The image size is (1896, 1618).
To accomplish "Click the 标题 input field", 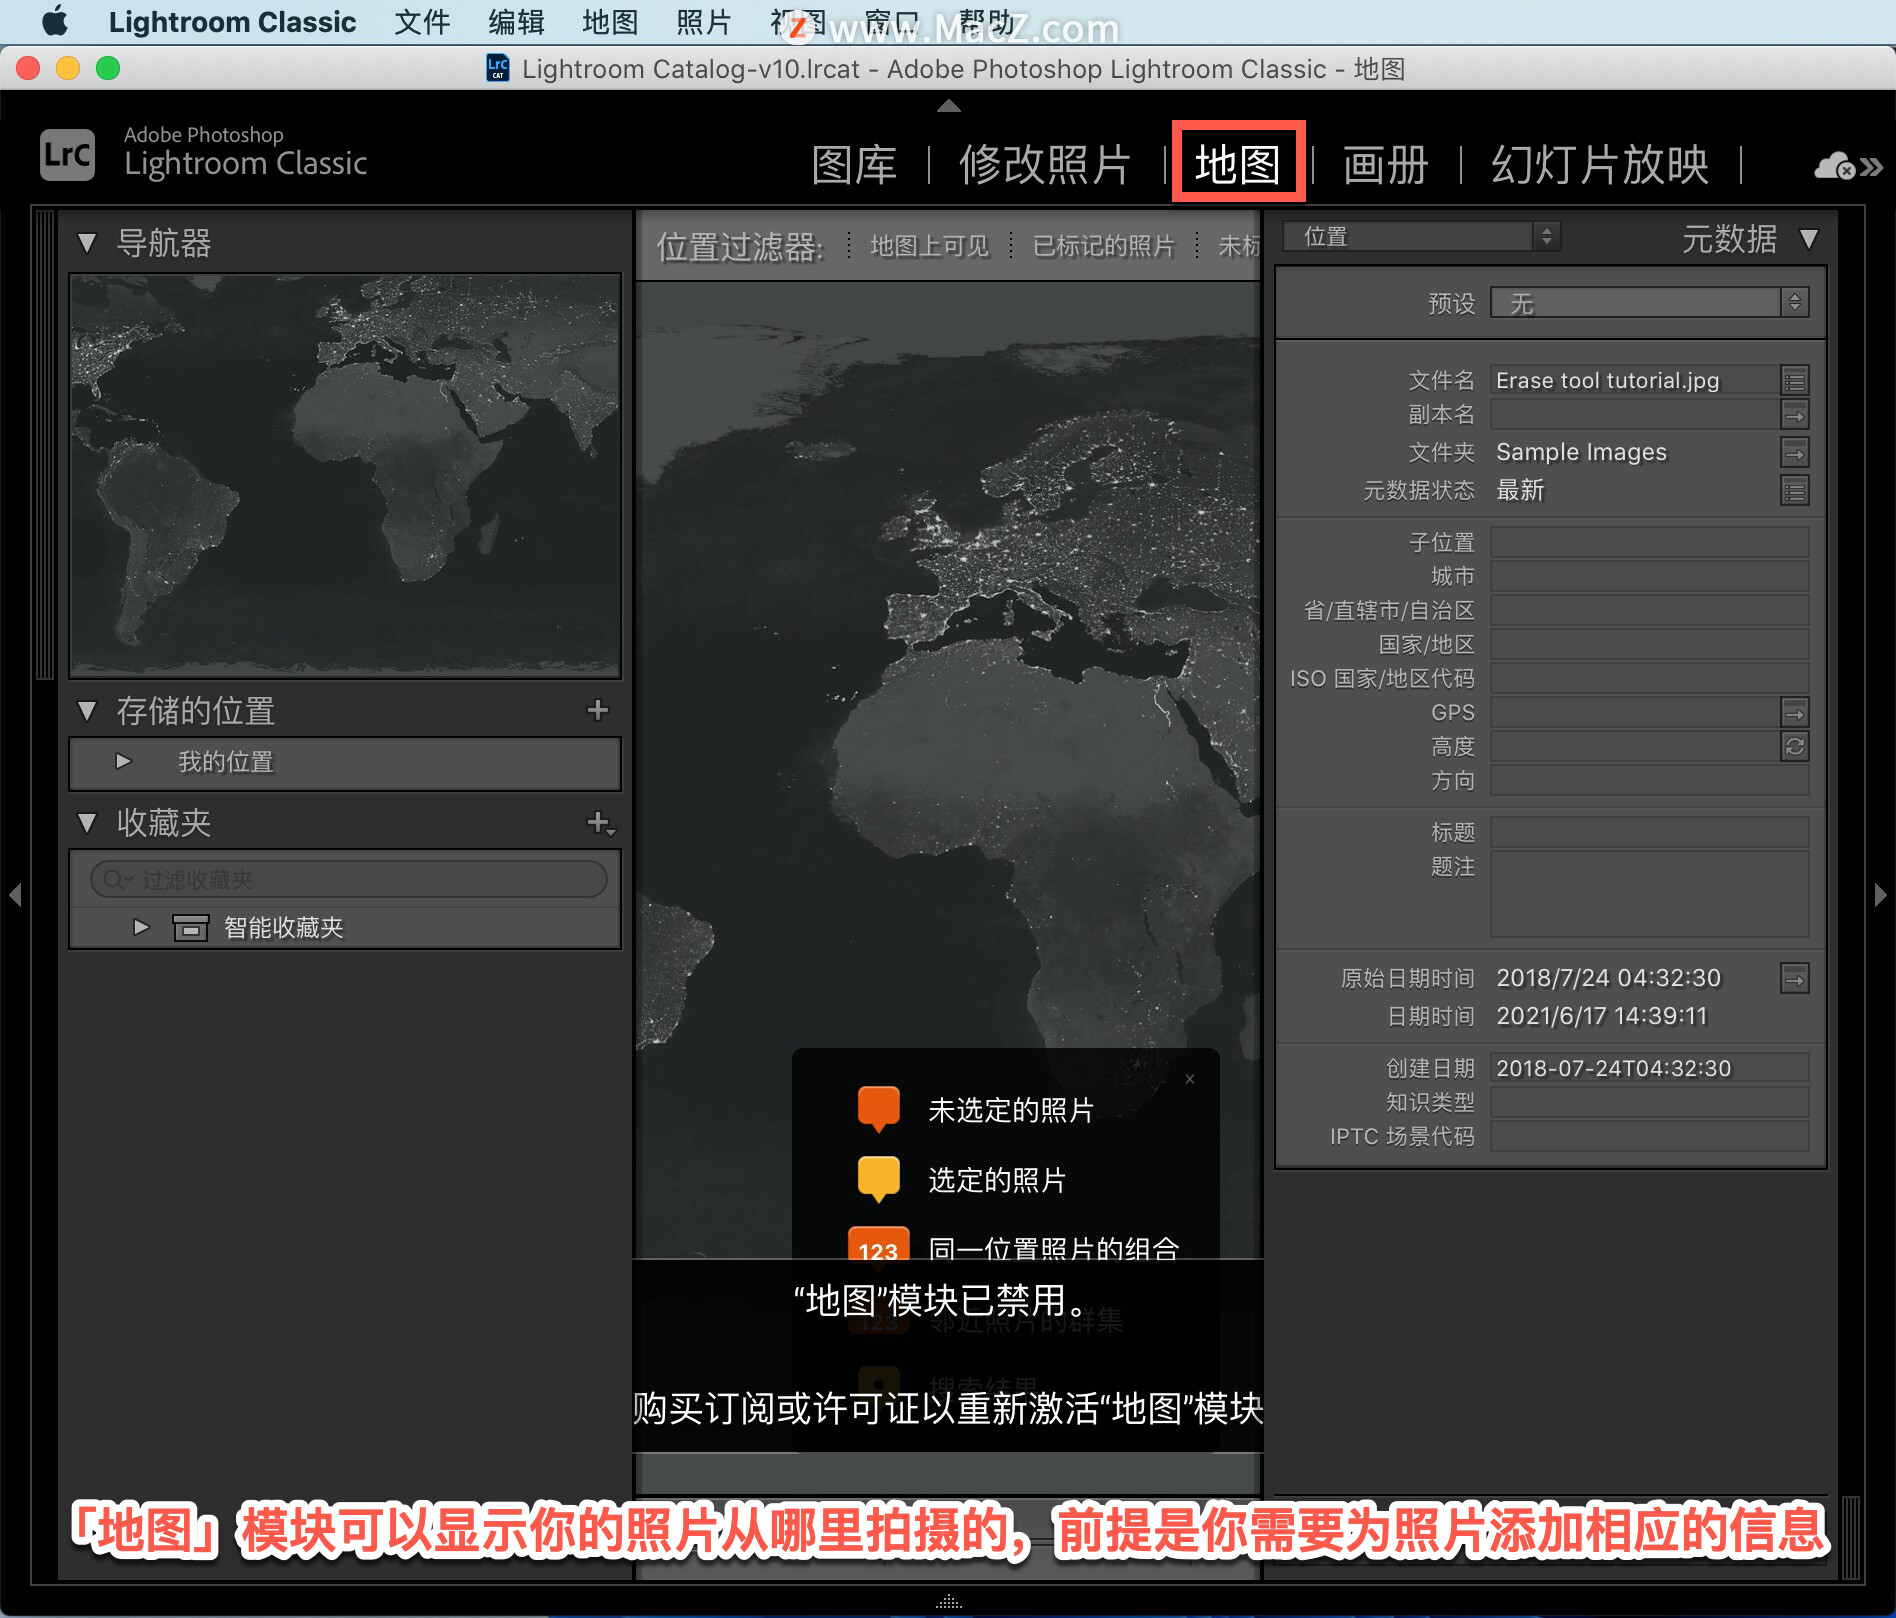I will tap(1649, 832).
